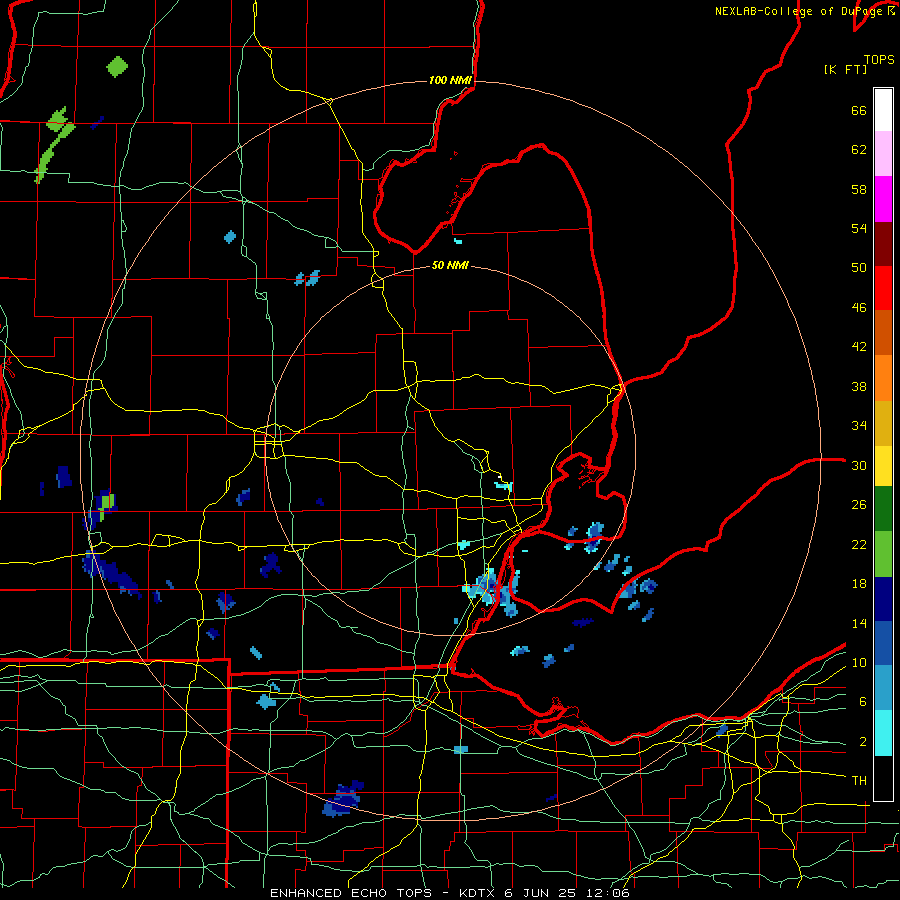This screenshot has width=900, height=900.
Task: Click the 46 legend value
Action: [x=859, y=308]
